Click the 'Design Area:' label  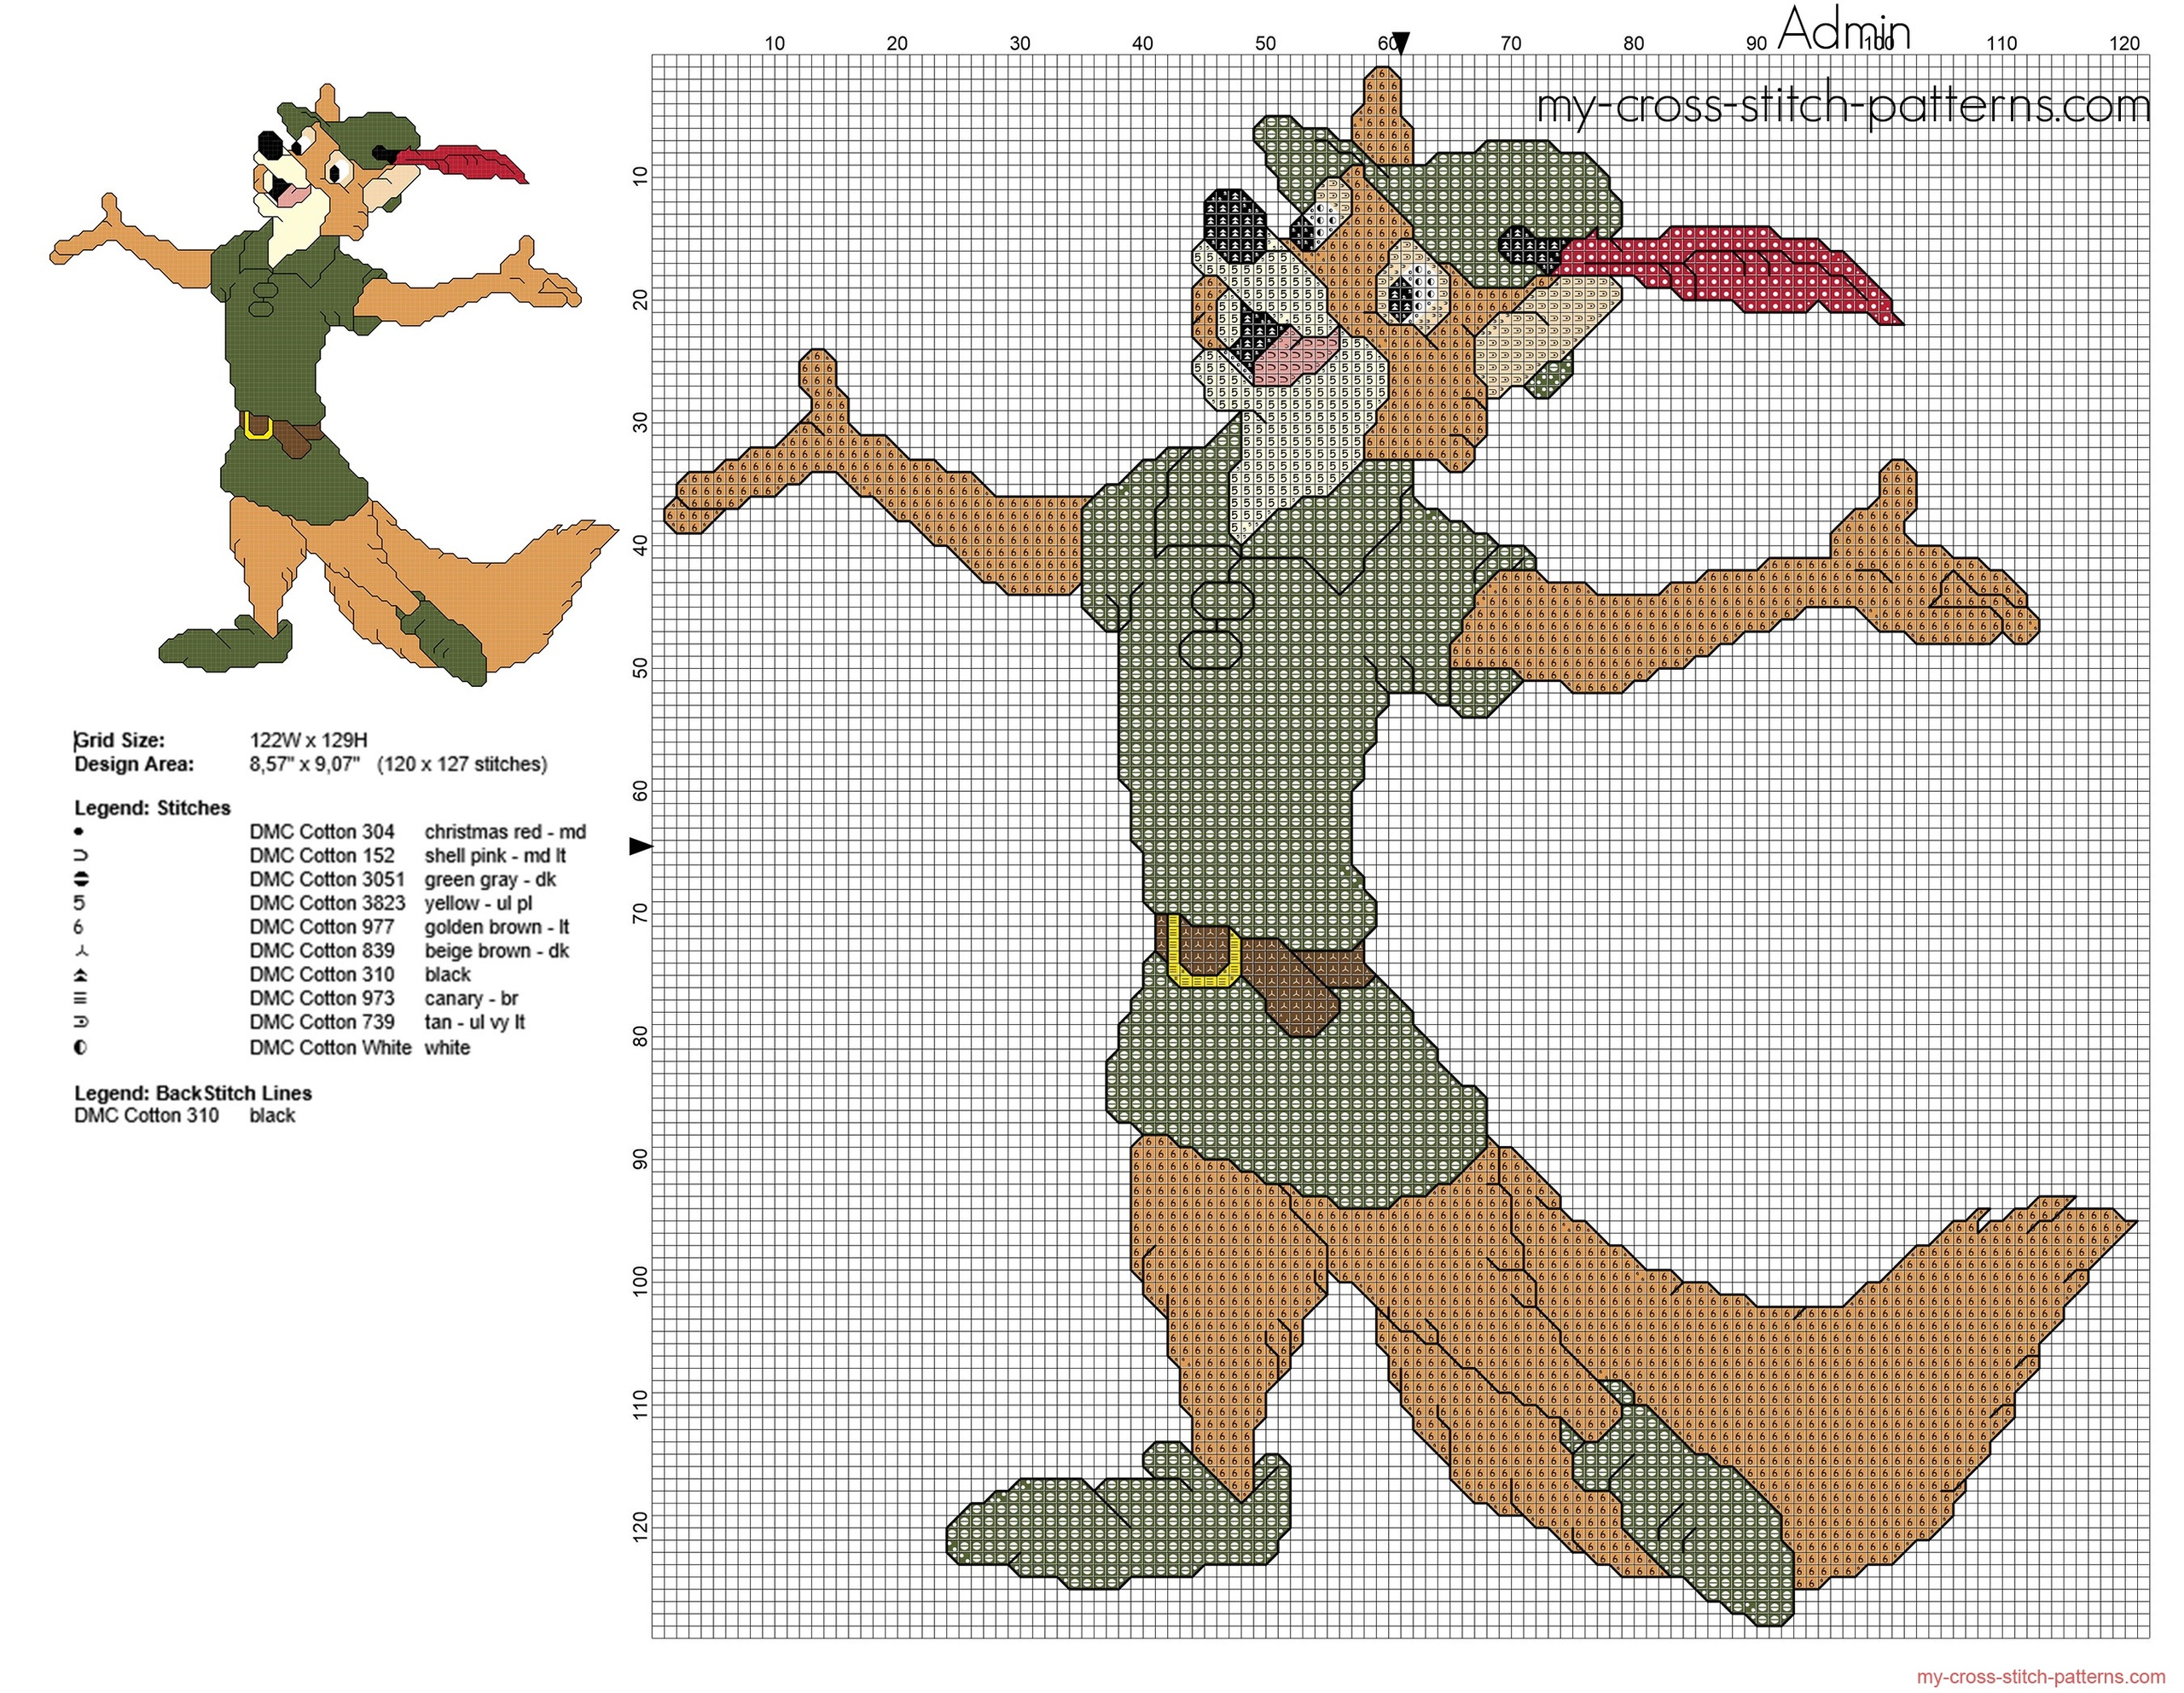(x=134, y=764)
